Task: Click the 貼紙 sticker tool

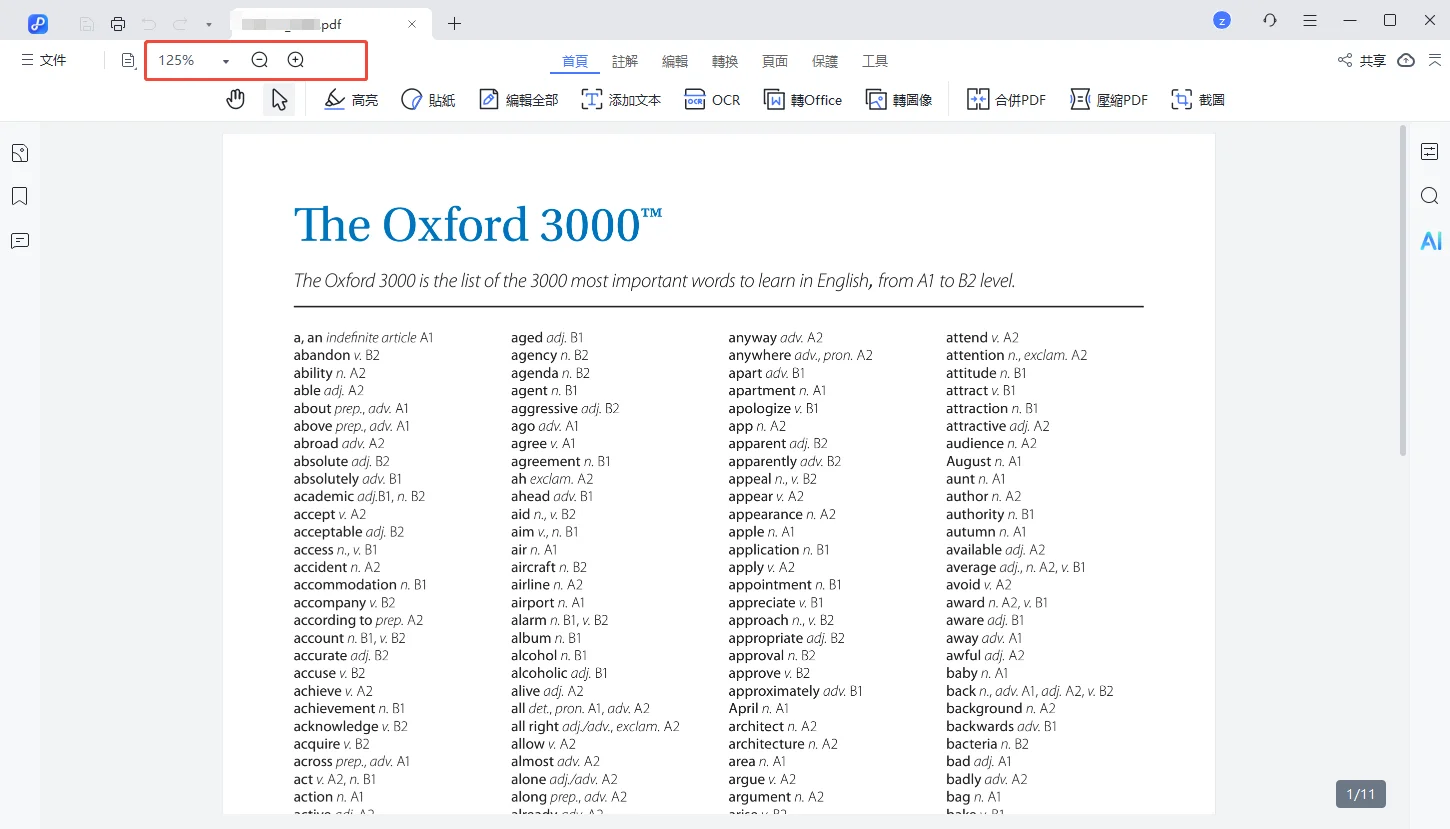Action: (428, 100)
